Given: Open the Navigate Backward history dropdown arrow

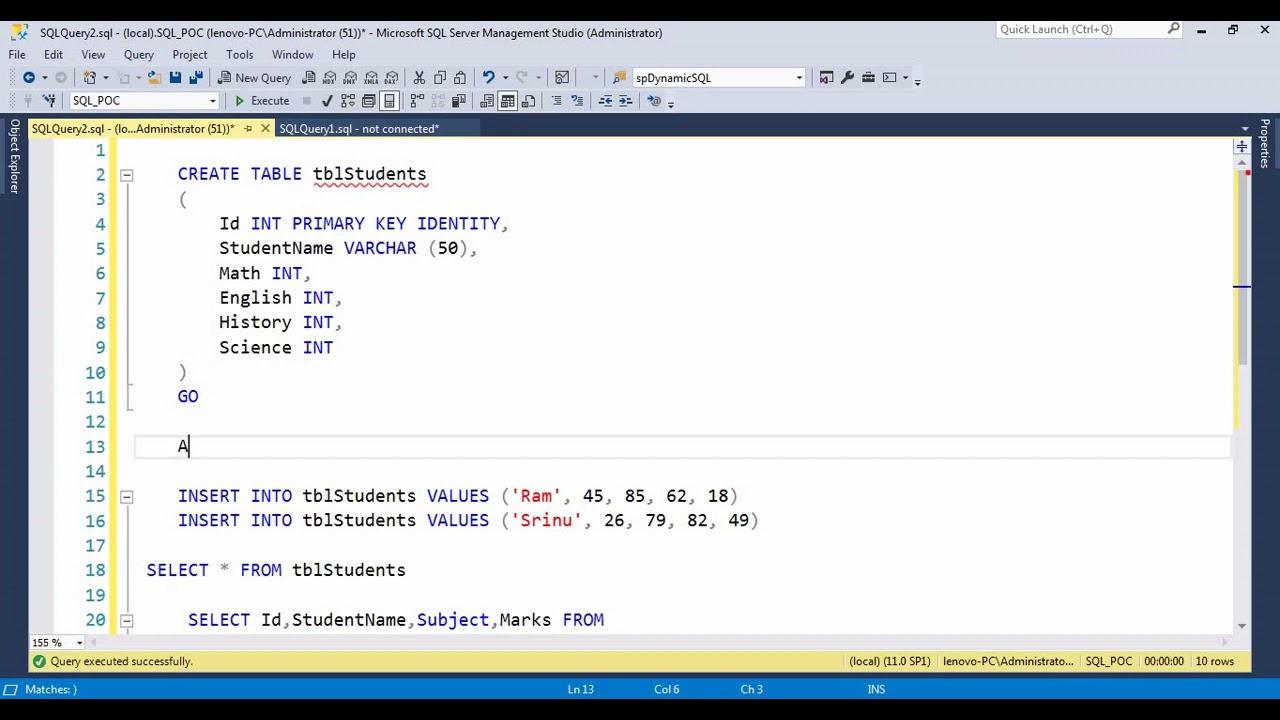Looking at the screenshot, I should (45, 77).
